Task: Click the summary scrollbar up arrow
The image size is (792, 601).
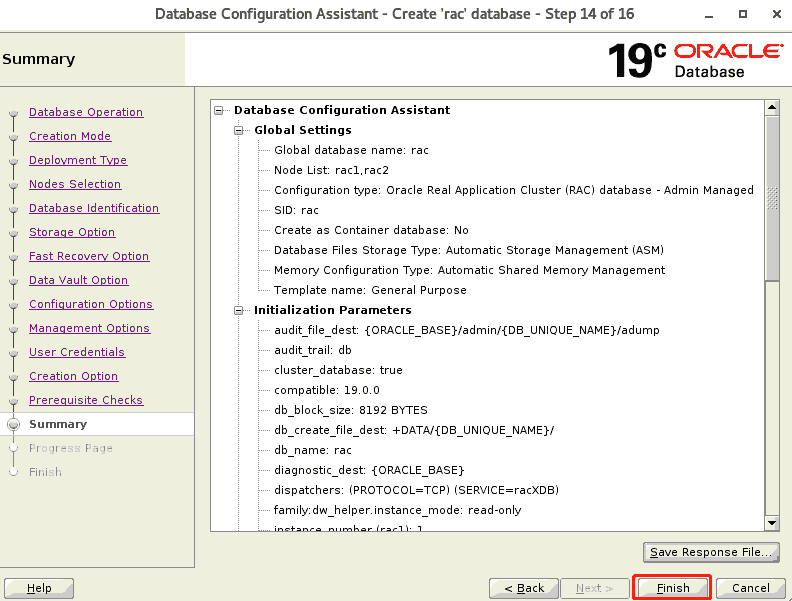Action: click(x=772, y=107)
